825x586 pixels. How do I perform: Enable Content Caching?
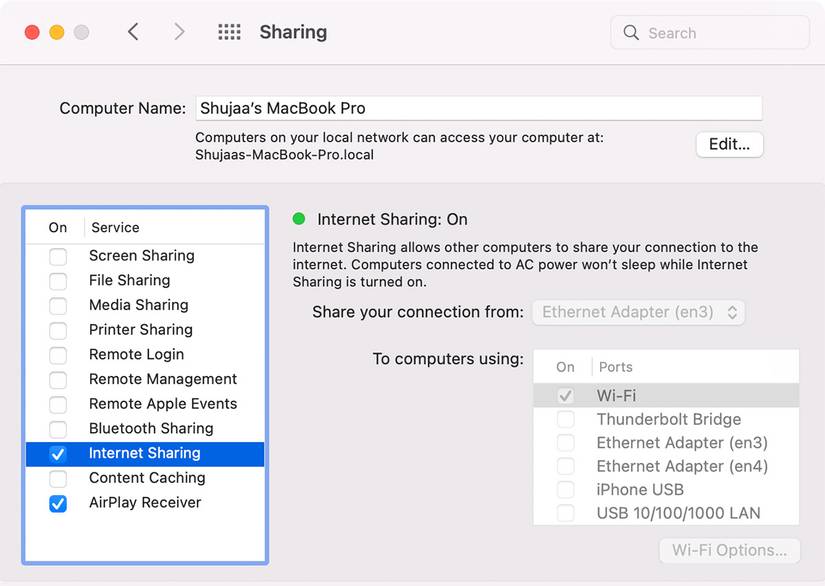[x=57, y=478]
